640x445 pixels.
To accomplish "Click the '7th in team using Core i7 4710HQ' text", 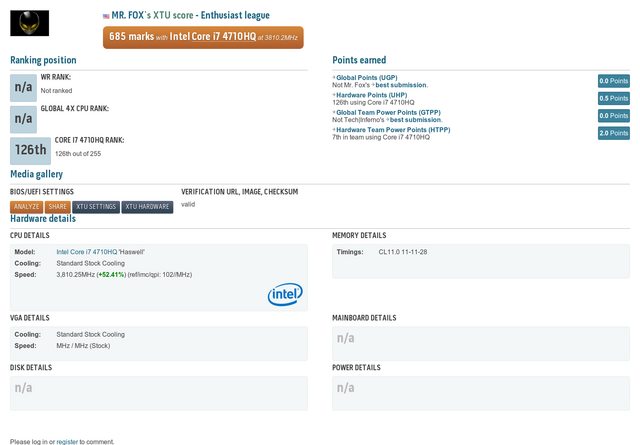I will 381,137.
